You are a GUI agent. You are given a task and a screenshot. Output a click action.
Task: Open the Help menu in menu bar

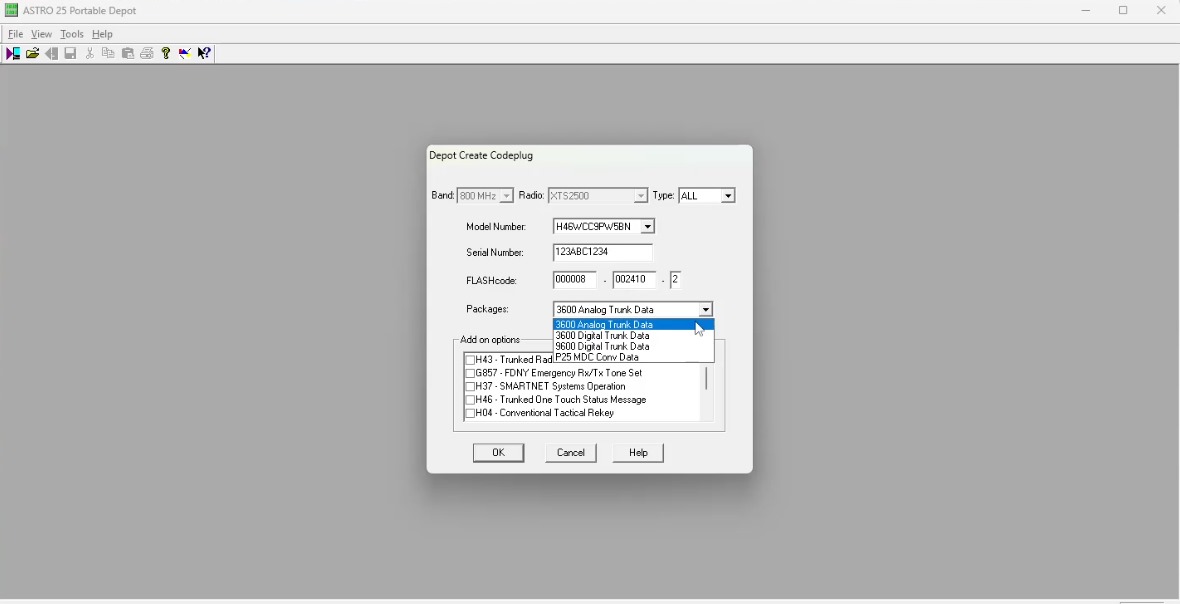pyautogui.click(x=102, y=34)
